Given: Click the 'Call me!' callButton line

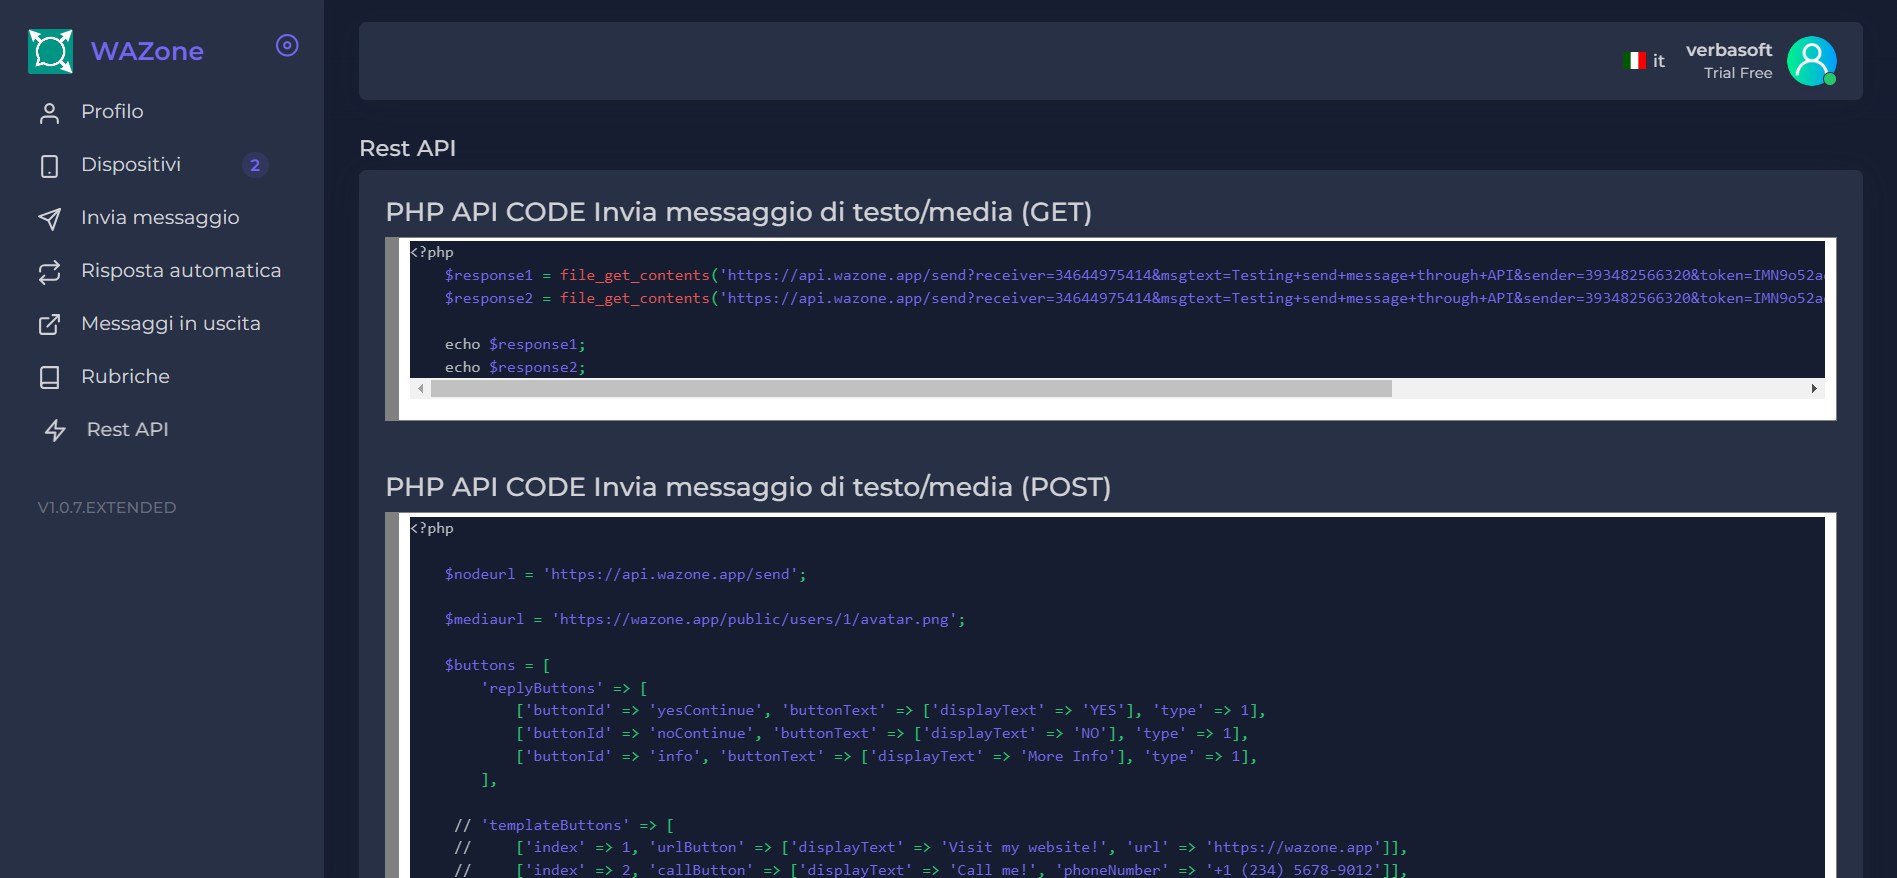Looking at the screenshot, I should tap(931, 870).
